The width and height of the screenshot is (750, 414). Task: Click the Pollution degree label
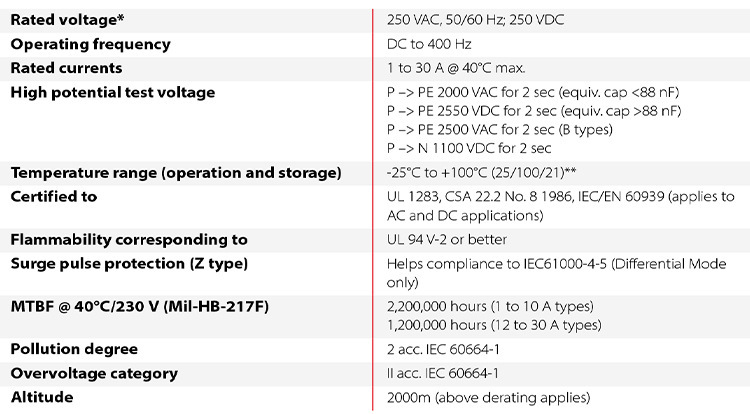[74, 349]
